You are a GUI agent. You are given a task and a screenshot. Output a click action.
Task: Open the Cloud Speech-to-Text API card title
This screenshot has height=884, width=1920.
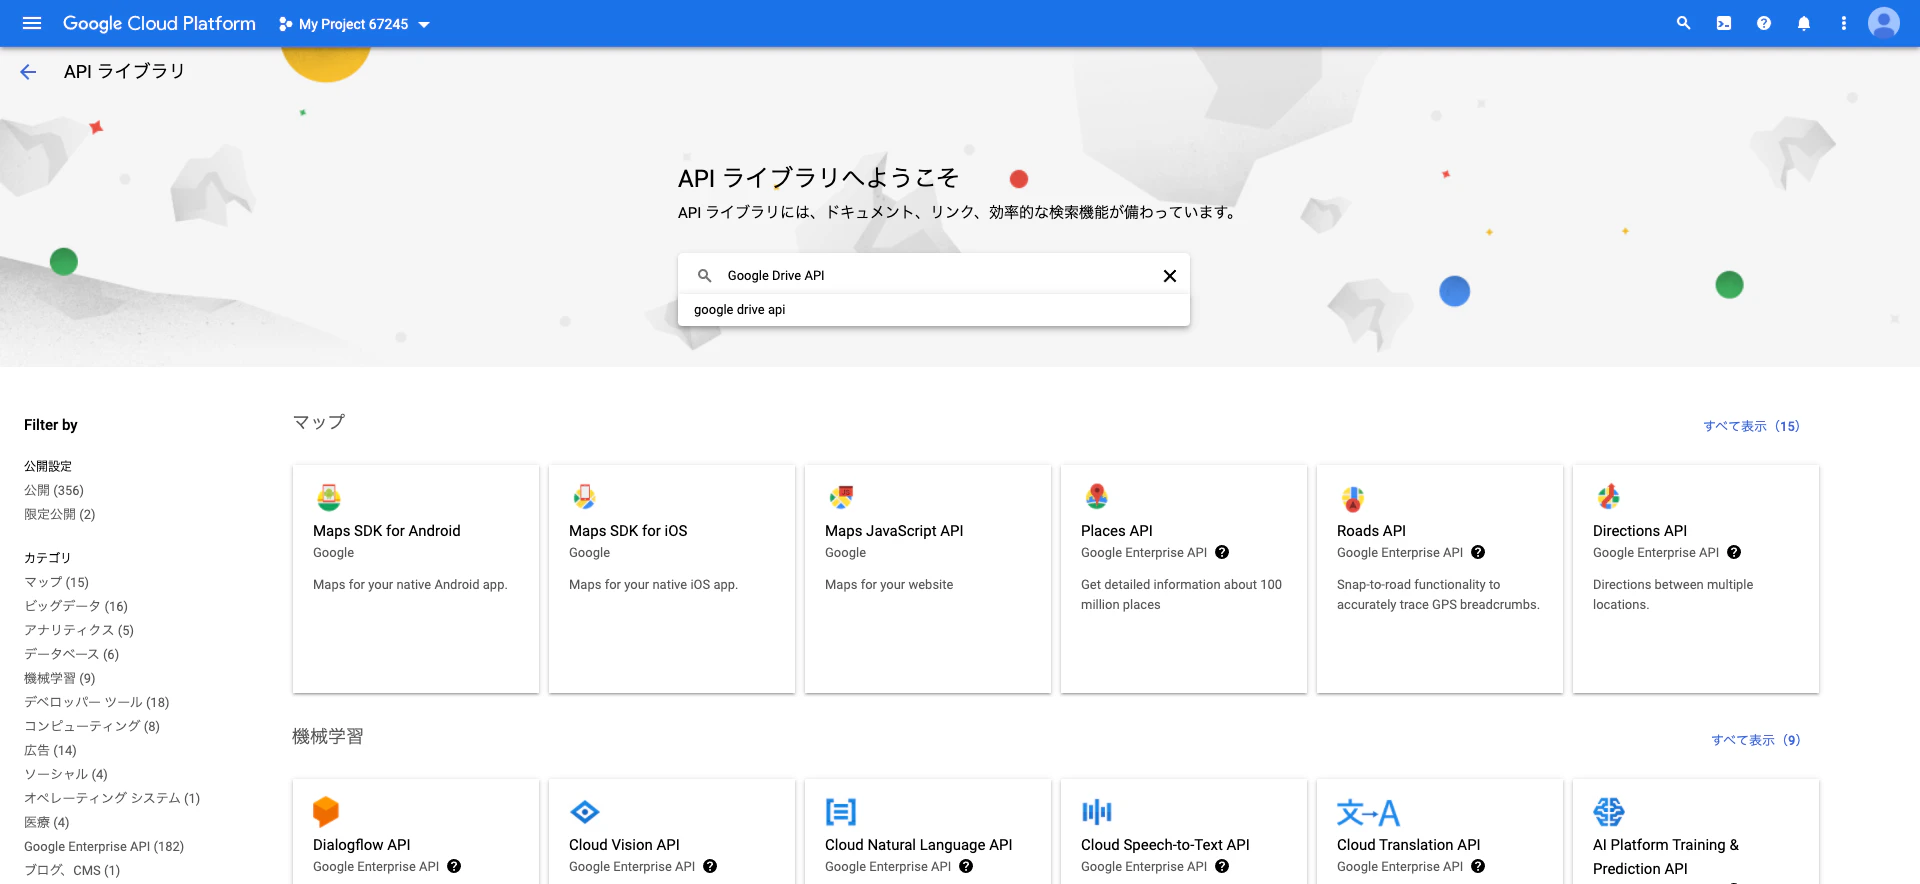coord(1165,845)
